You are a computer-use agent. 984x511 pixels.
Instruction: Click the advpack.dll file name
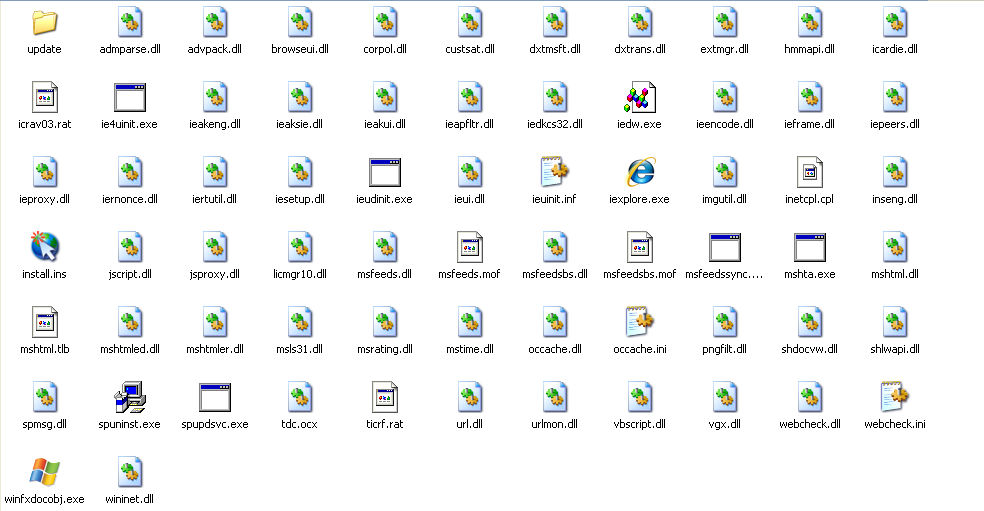click(215, 49)
